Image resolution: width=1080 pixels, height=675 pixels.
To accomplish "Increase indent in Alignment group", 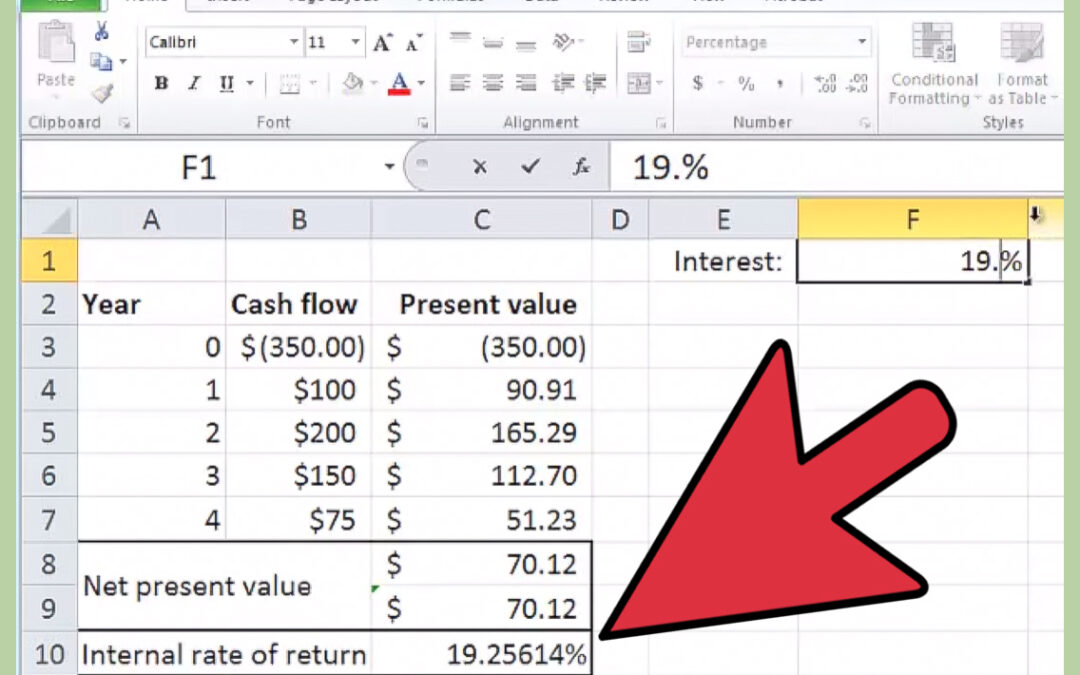I will (x=596, y=83).
